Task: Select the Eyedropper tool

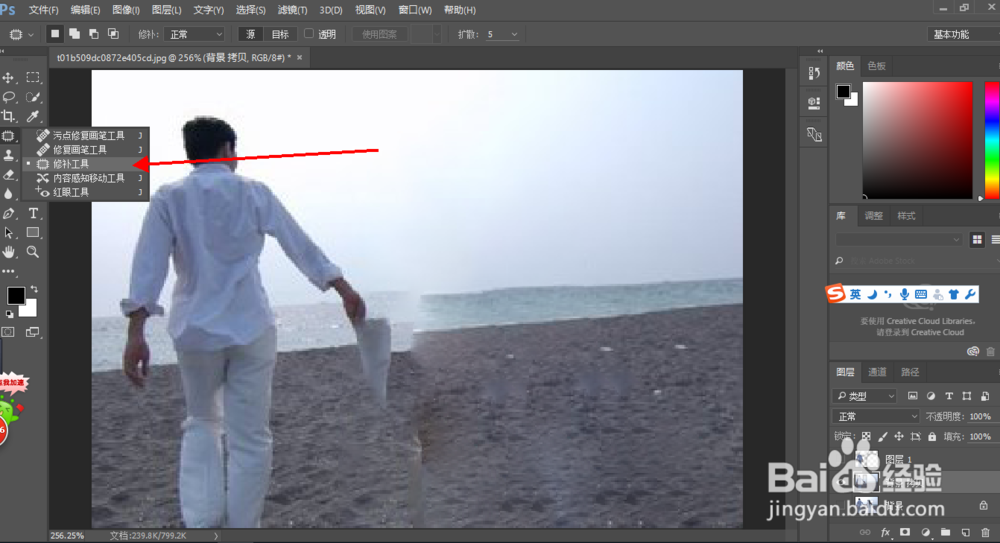Action: (33, 116)
